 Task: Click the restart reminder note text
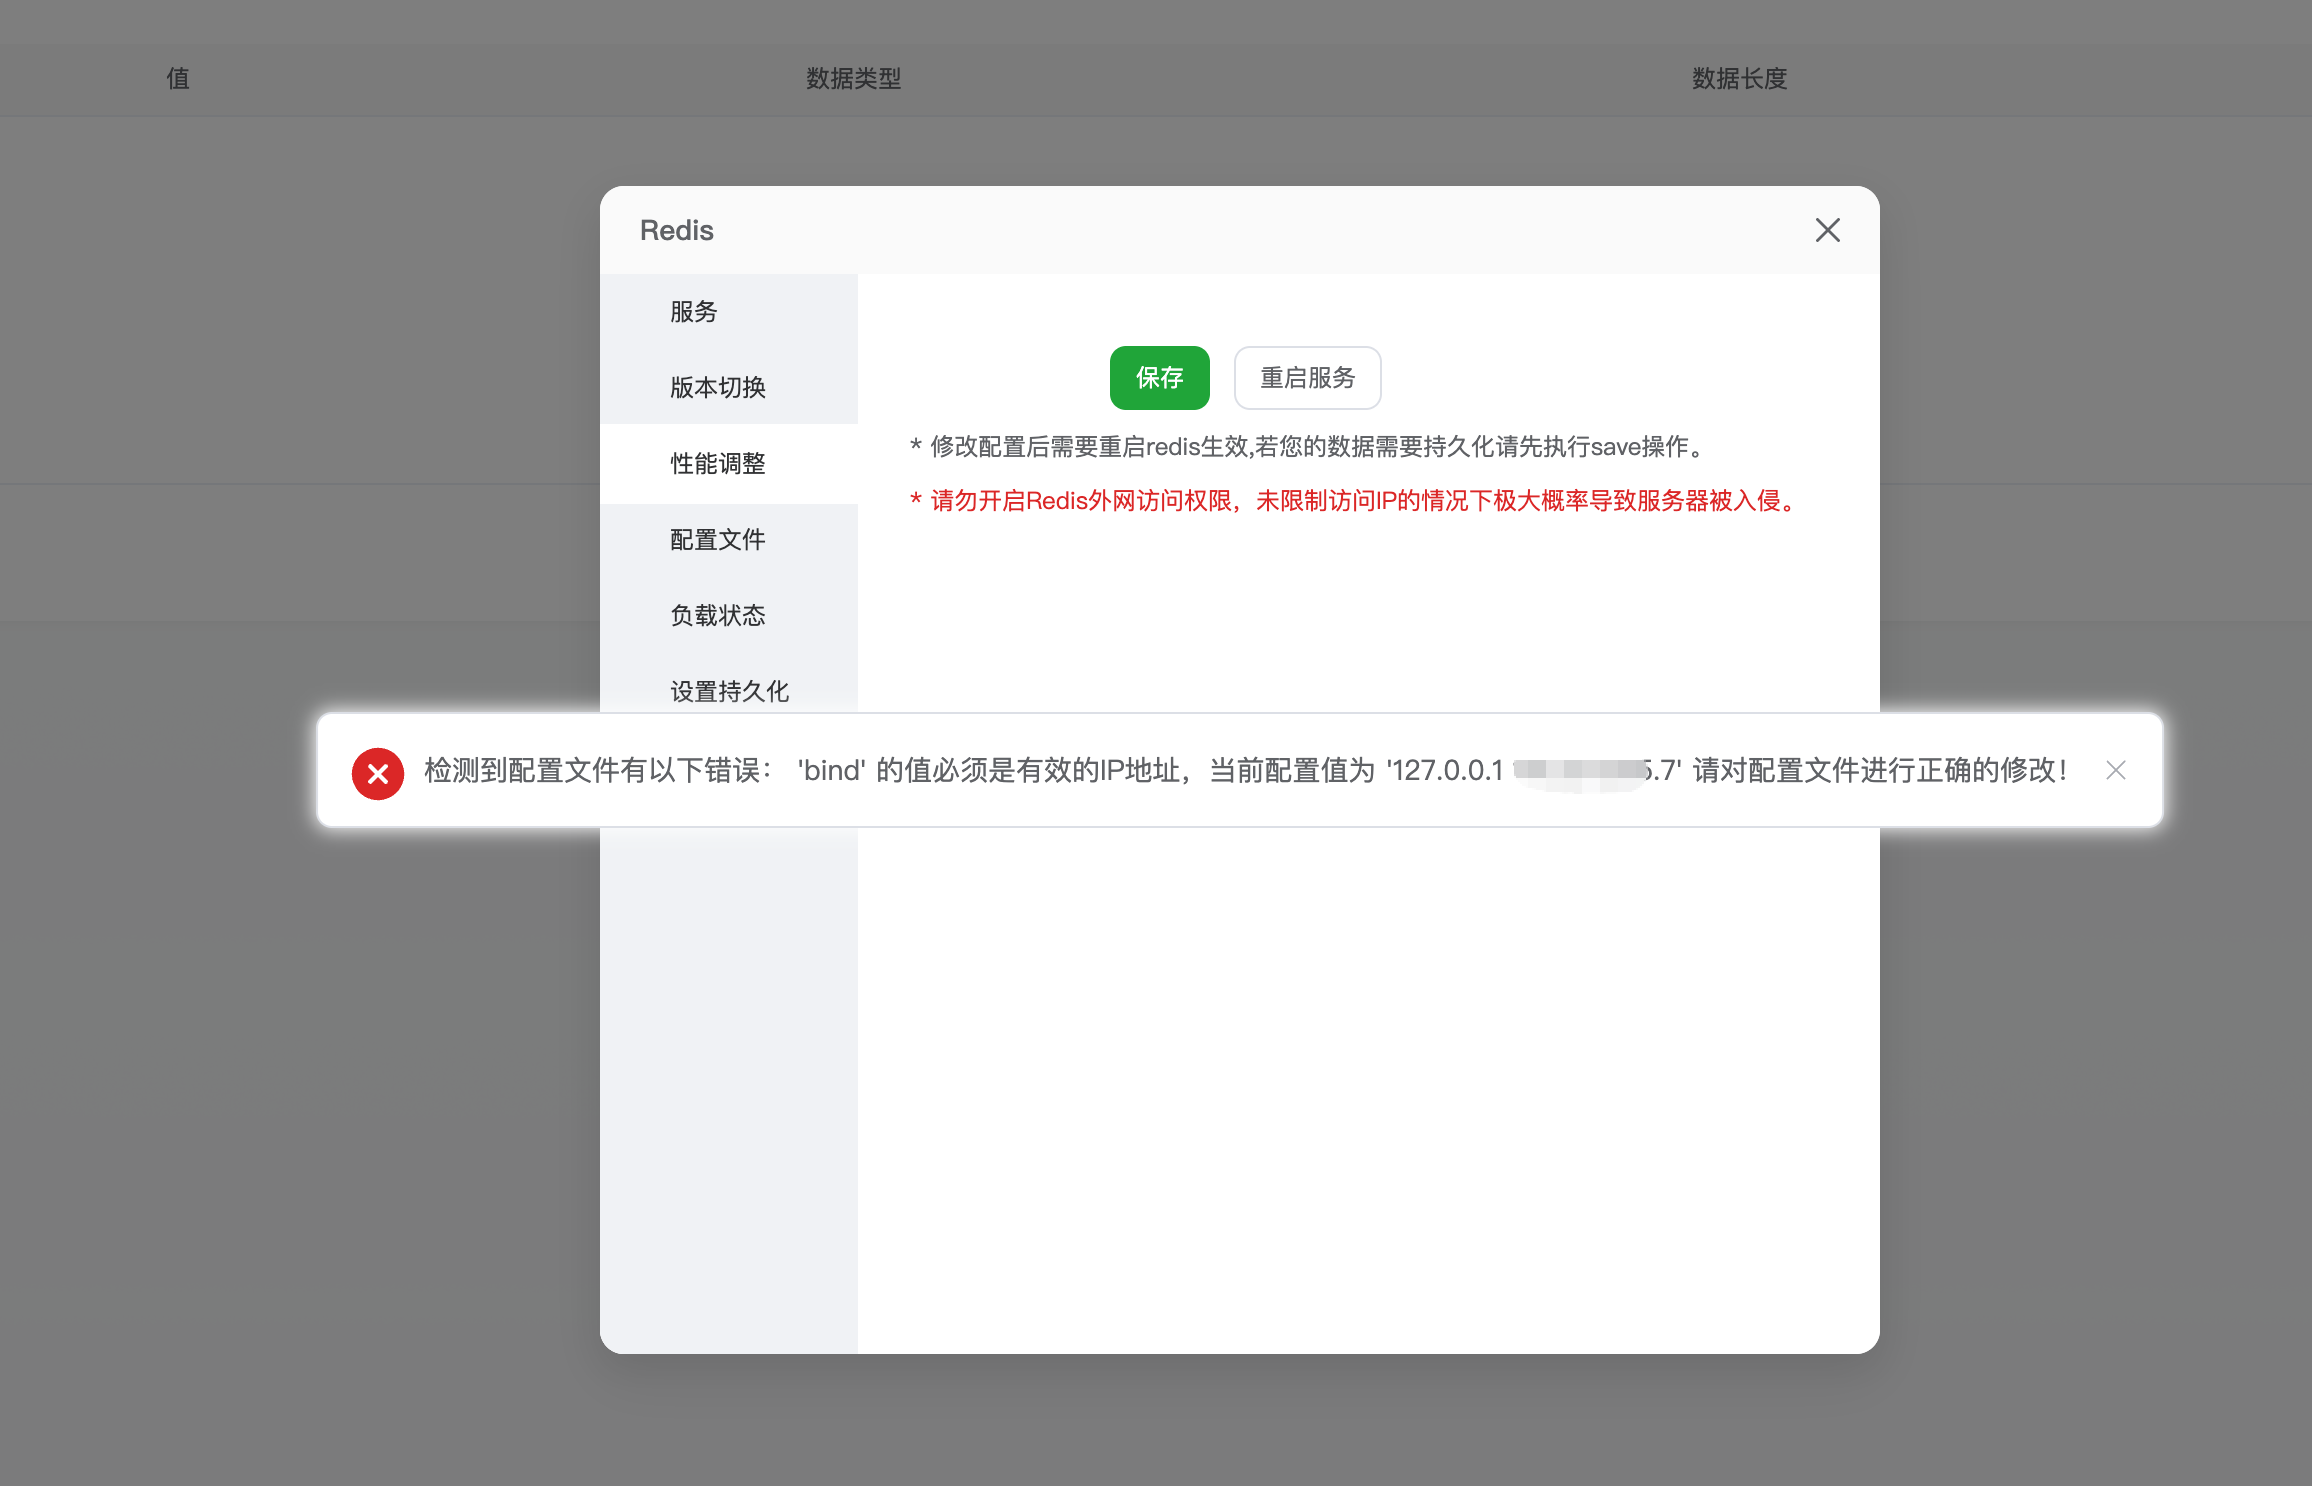click(x=1306, y=447)
